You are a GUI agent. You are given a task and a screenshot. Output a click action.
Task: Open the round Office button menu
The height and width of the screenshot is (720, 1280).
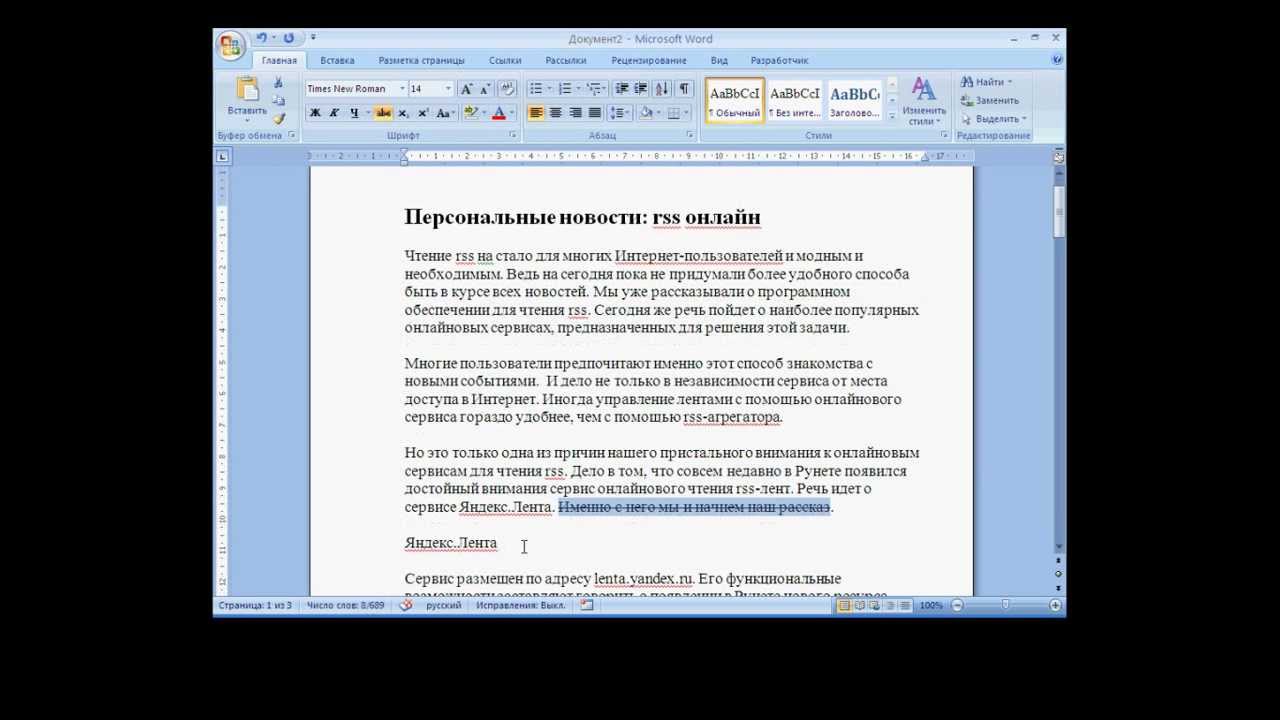tap(231, 46)
